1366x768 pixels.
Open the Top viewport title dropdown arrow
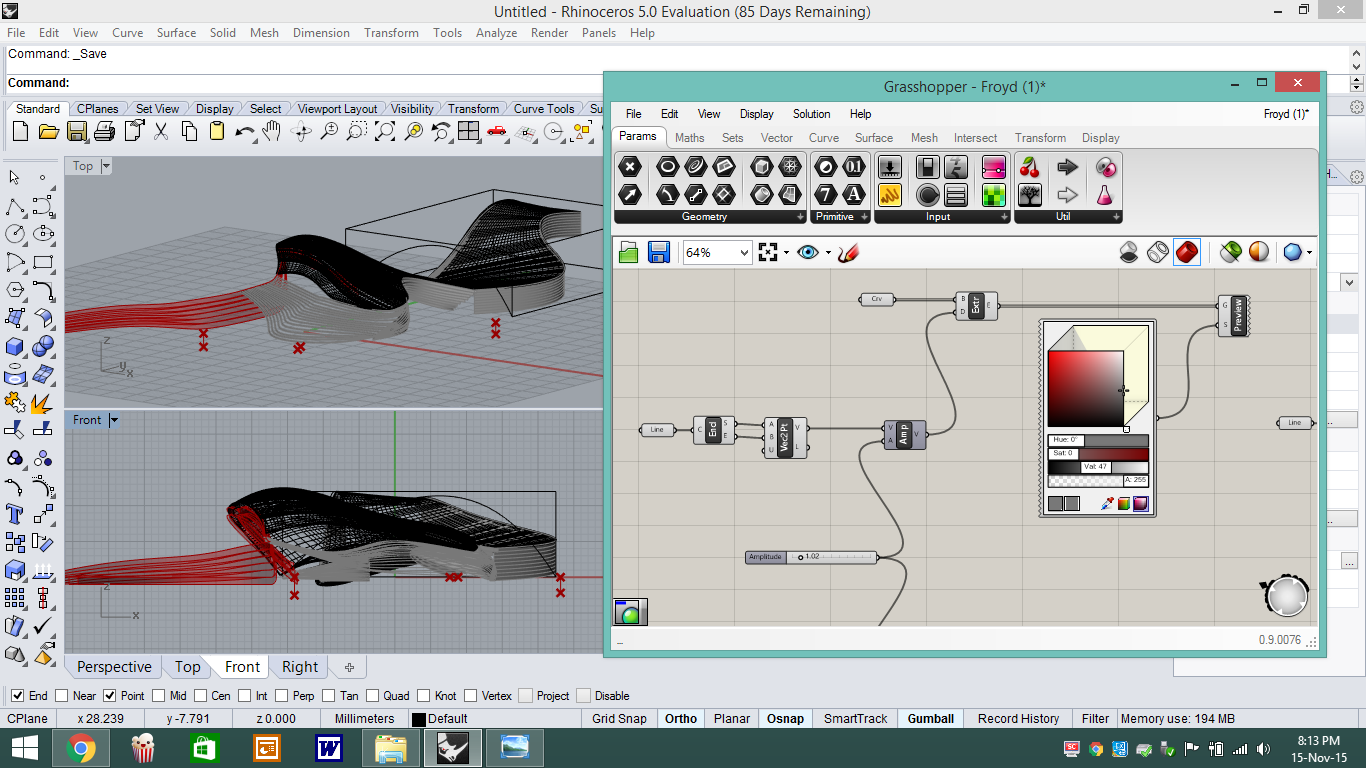pos(106,166)
